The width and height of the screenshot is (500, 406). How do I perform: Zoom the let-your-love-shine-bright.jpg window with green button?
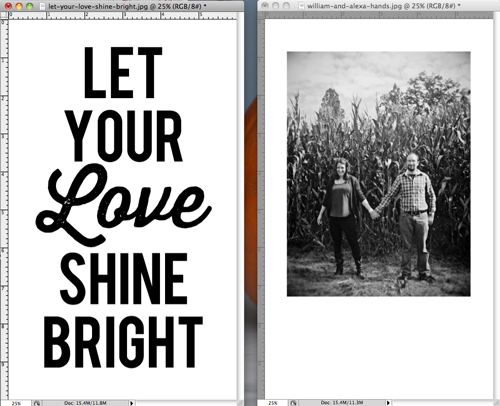(x=30, y=6)
